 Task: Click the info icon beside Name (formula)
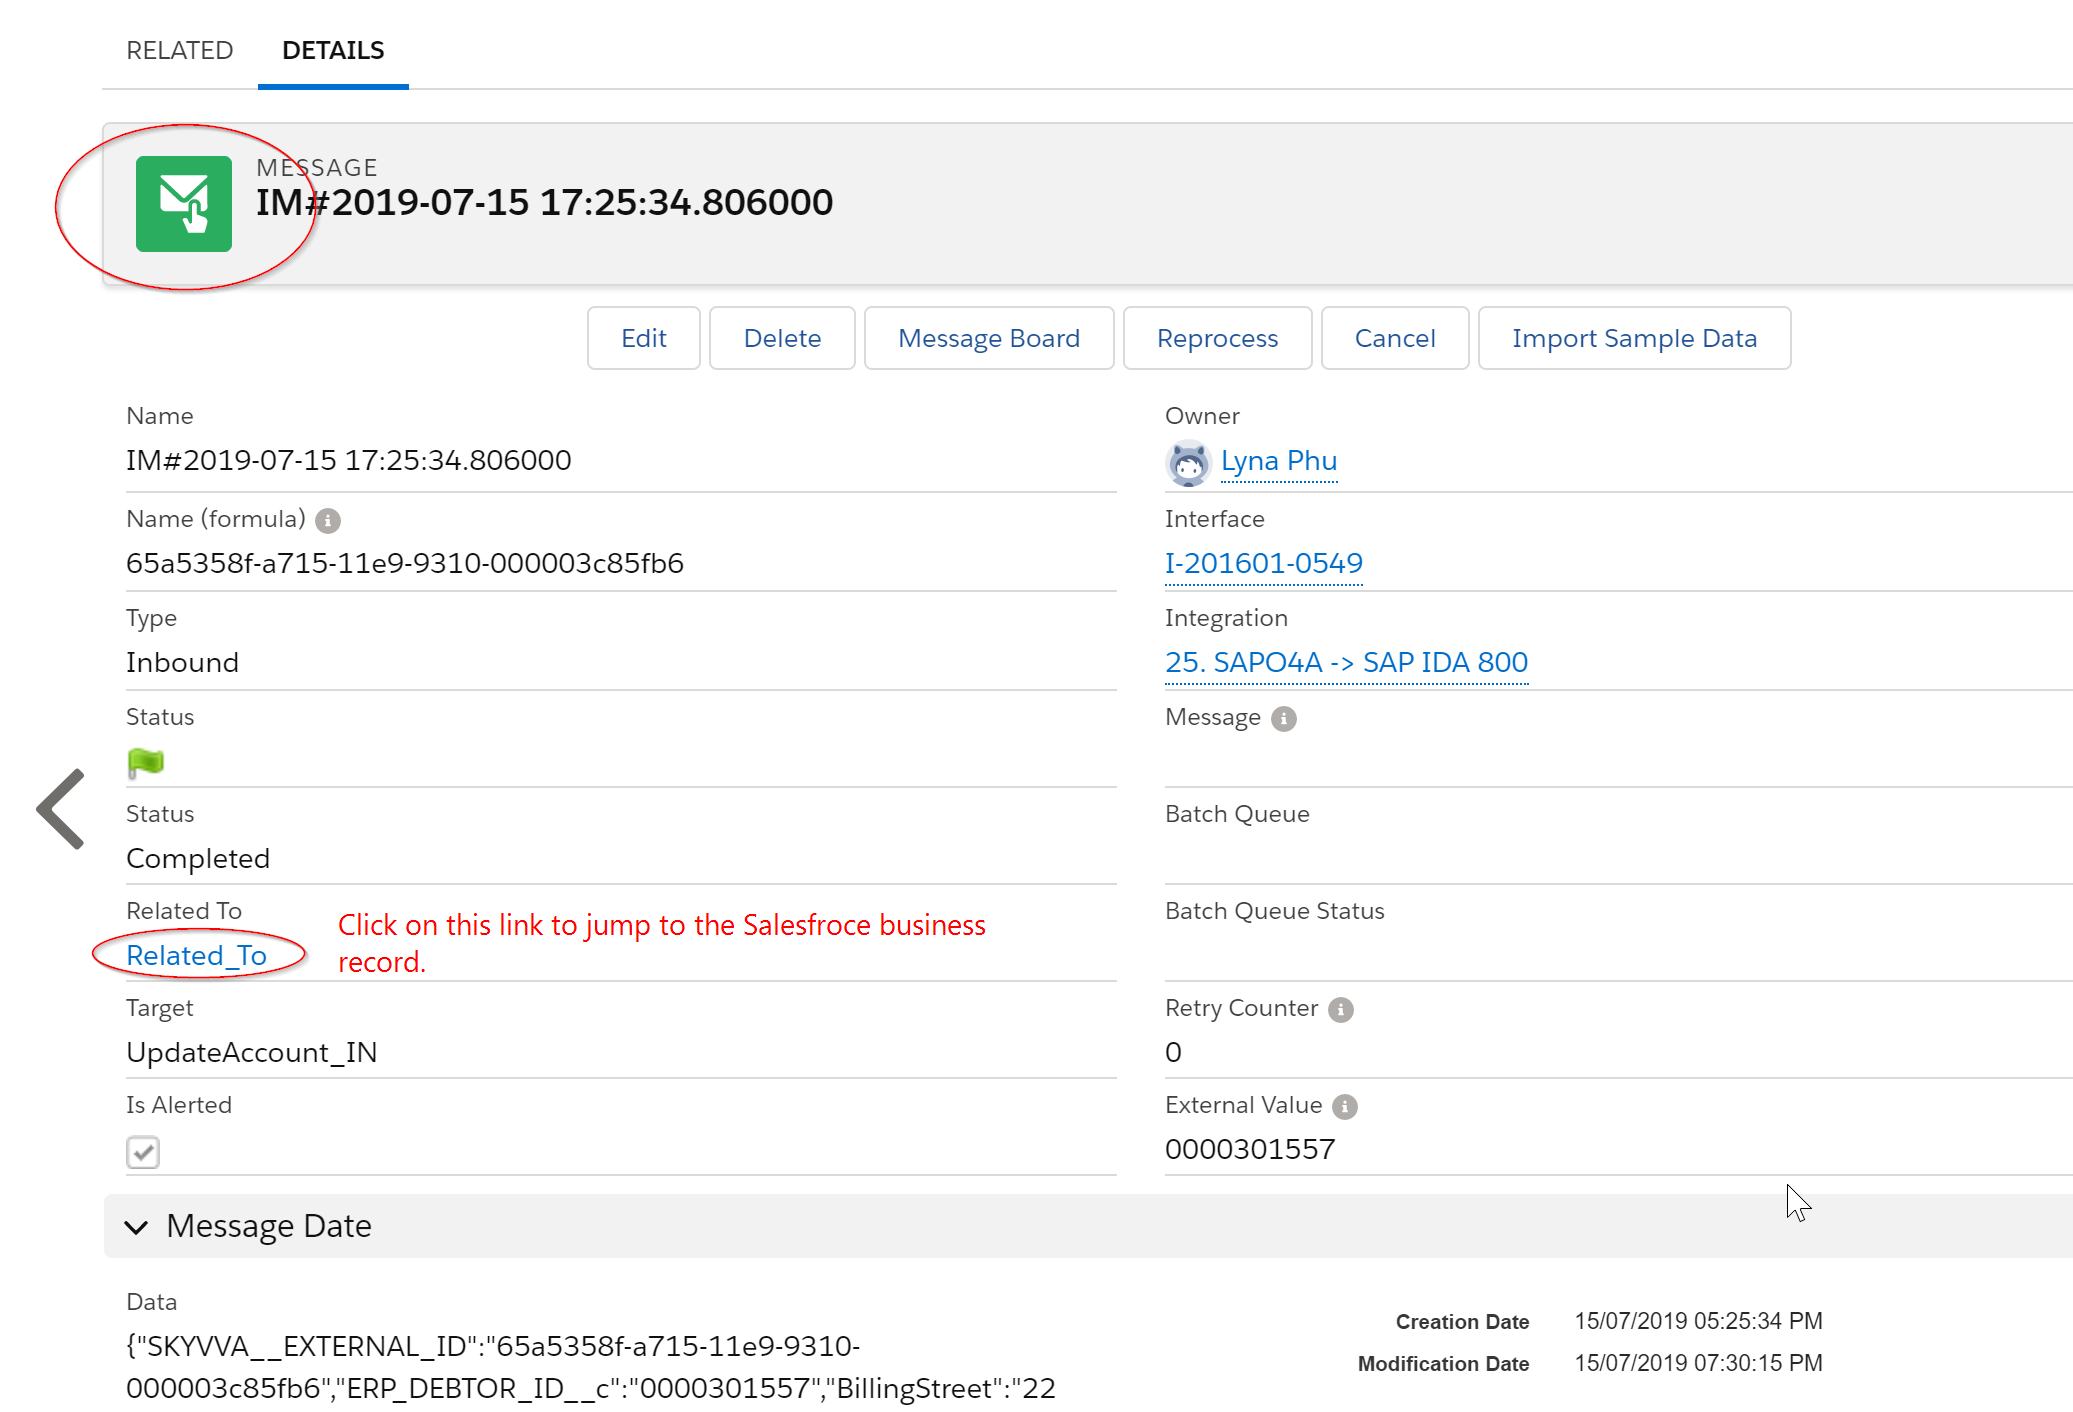(328, 521)
